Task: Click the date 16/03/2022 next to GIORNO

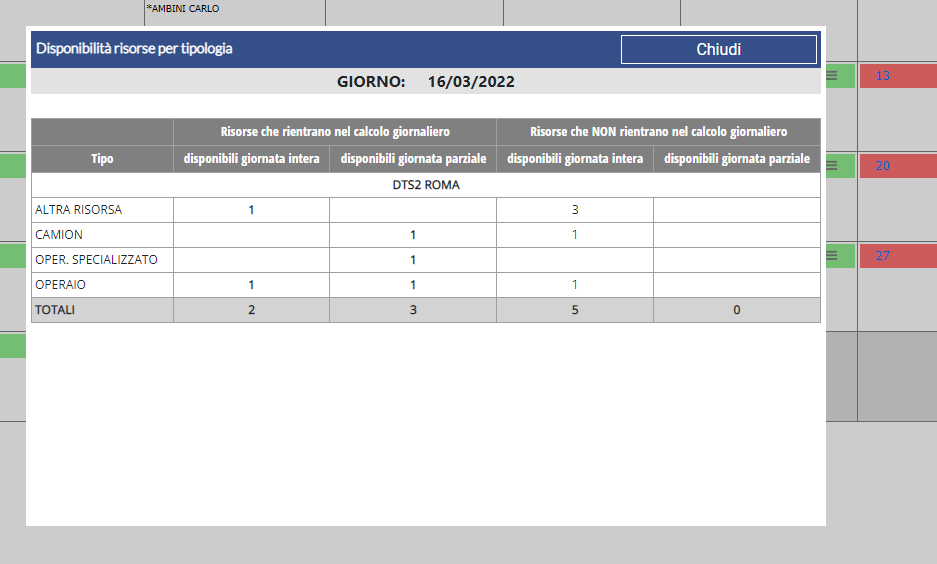Action: [x=470, y=82]
